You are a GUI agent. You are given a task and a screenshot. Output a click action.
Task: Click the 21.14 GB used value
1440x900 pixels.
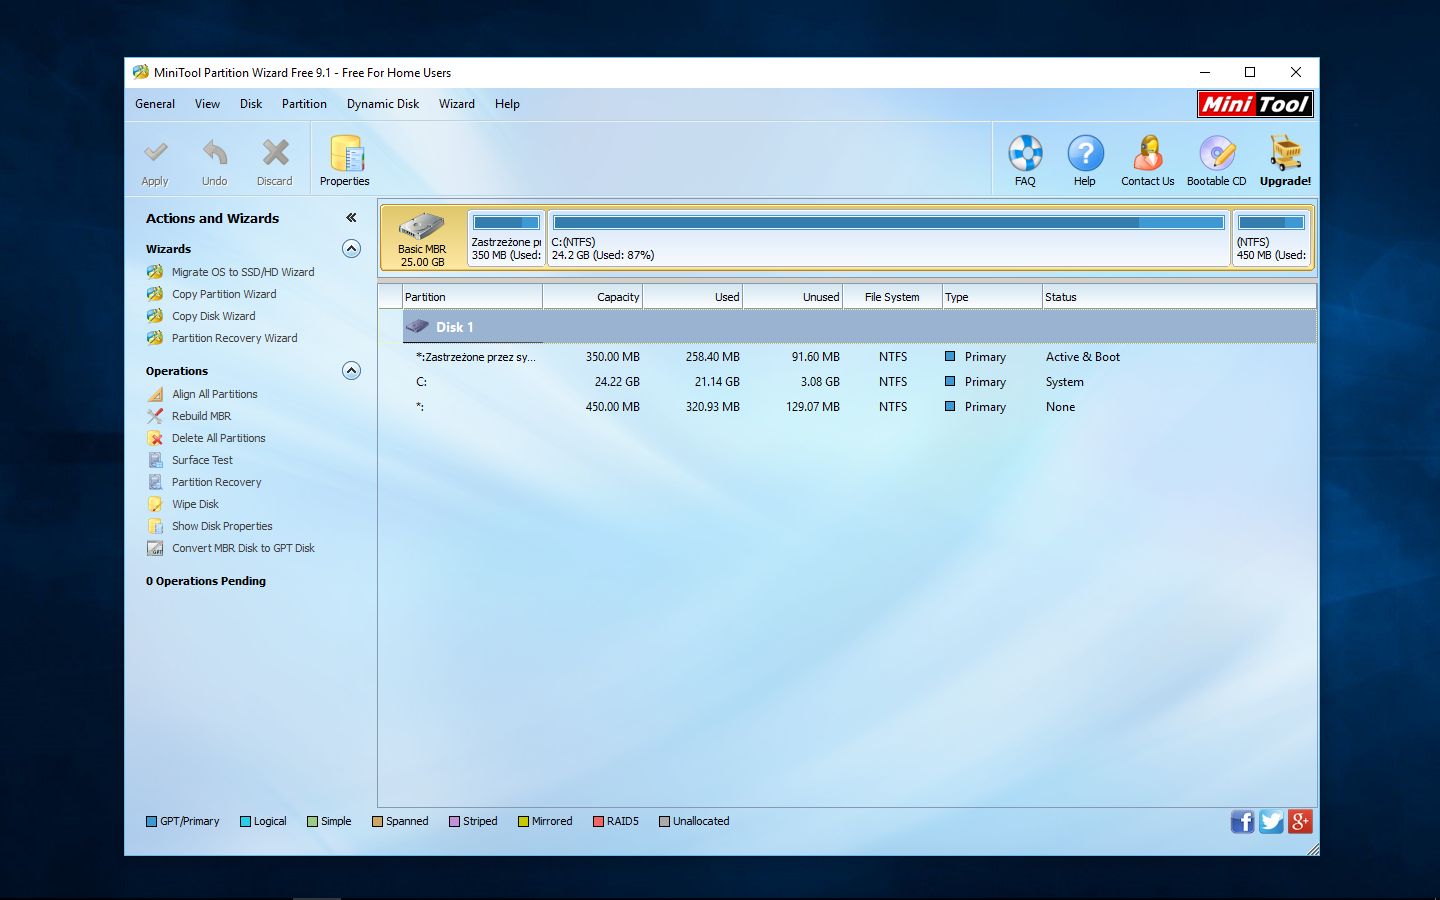click(717, 382)
